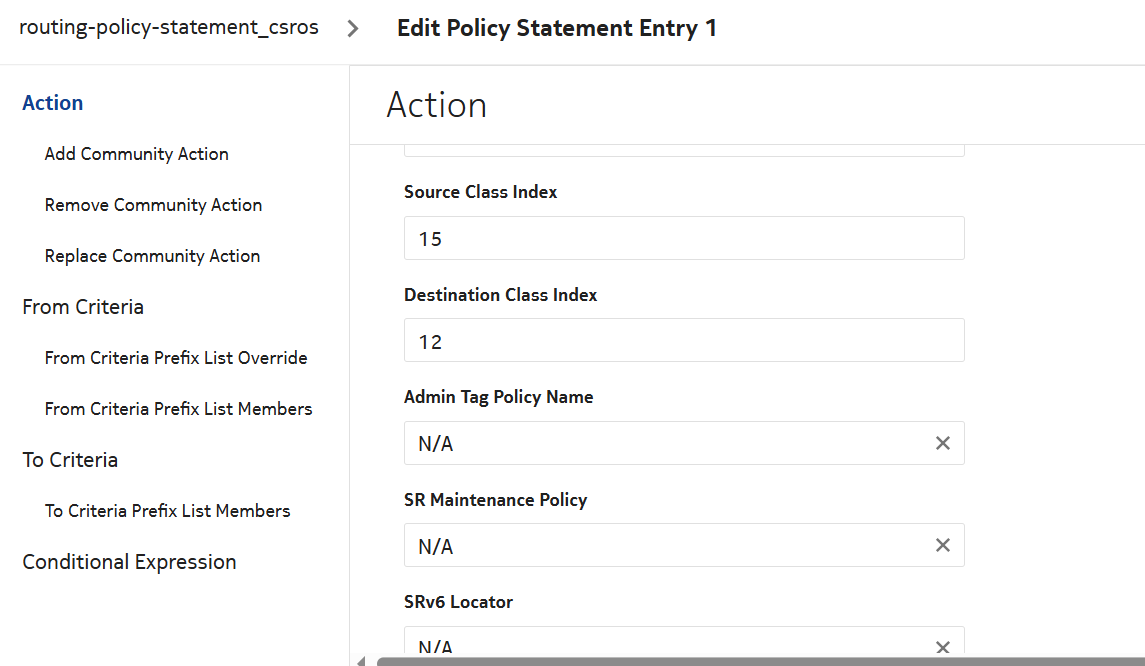Jump to Remove Community Action
The width and height of the screenshot is (1145, 666).
pos(153,205)
